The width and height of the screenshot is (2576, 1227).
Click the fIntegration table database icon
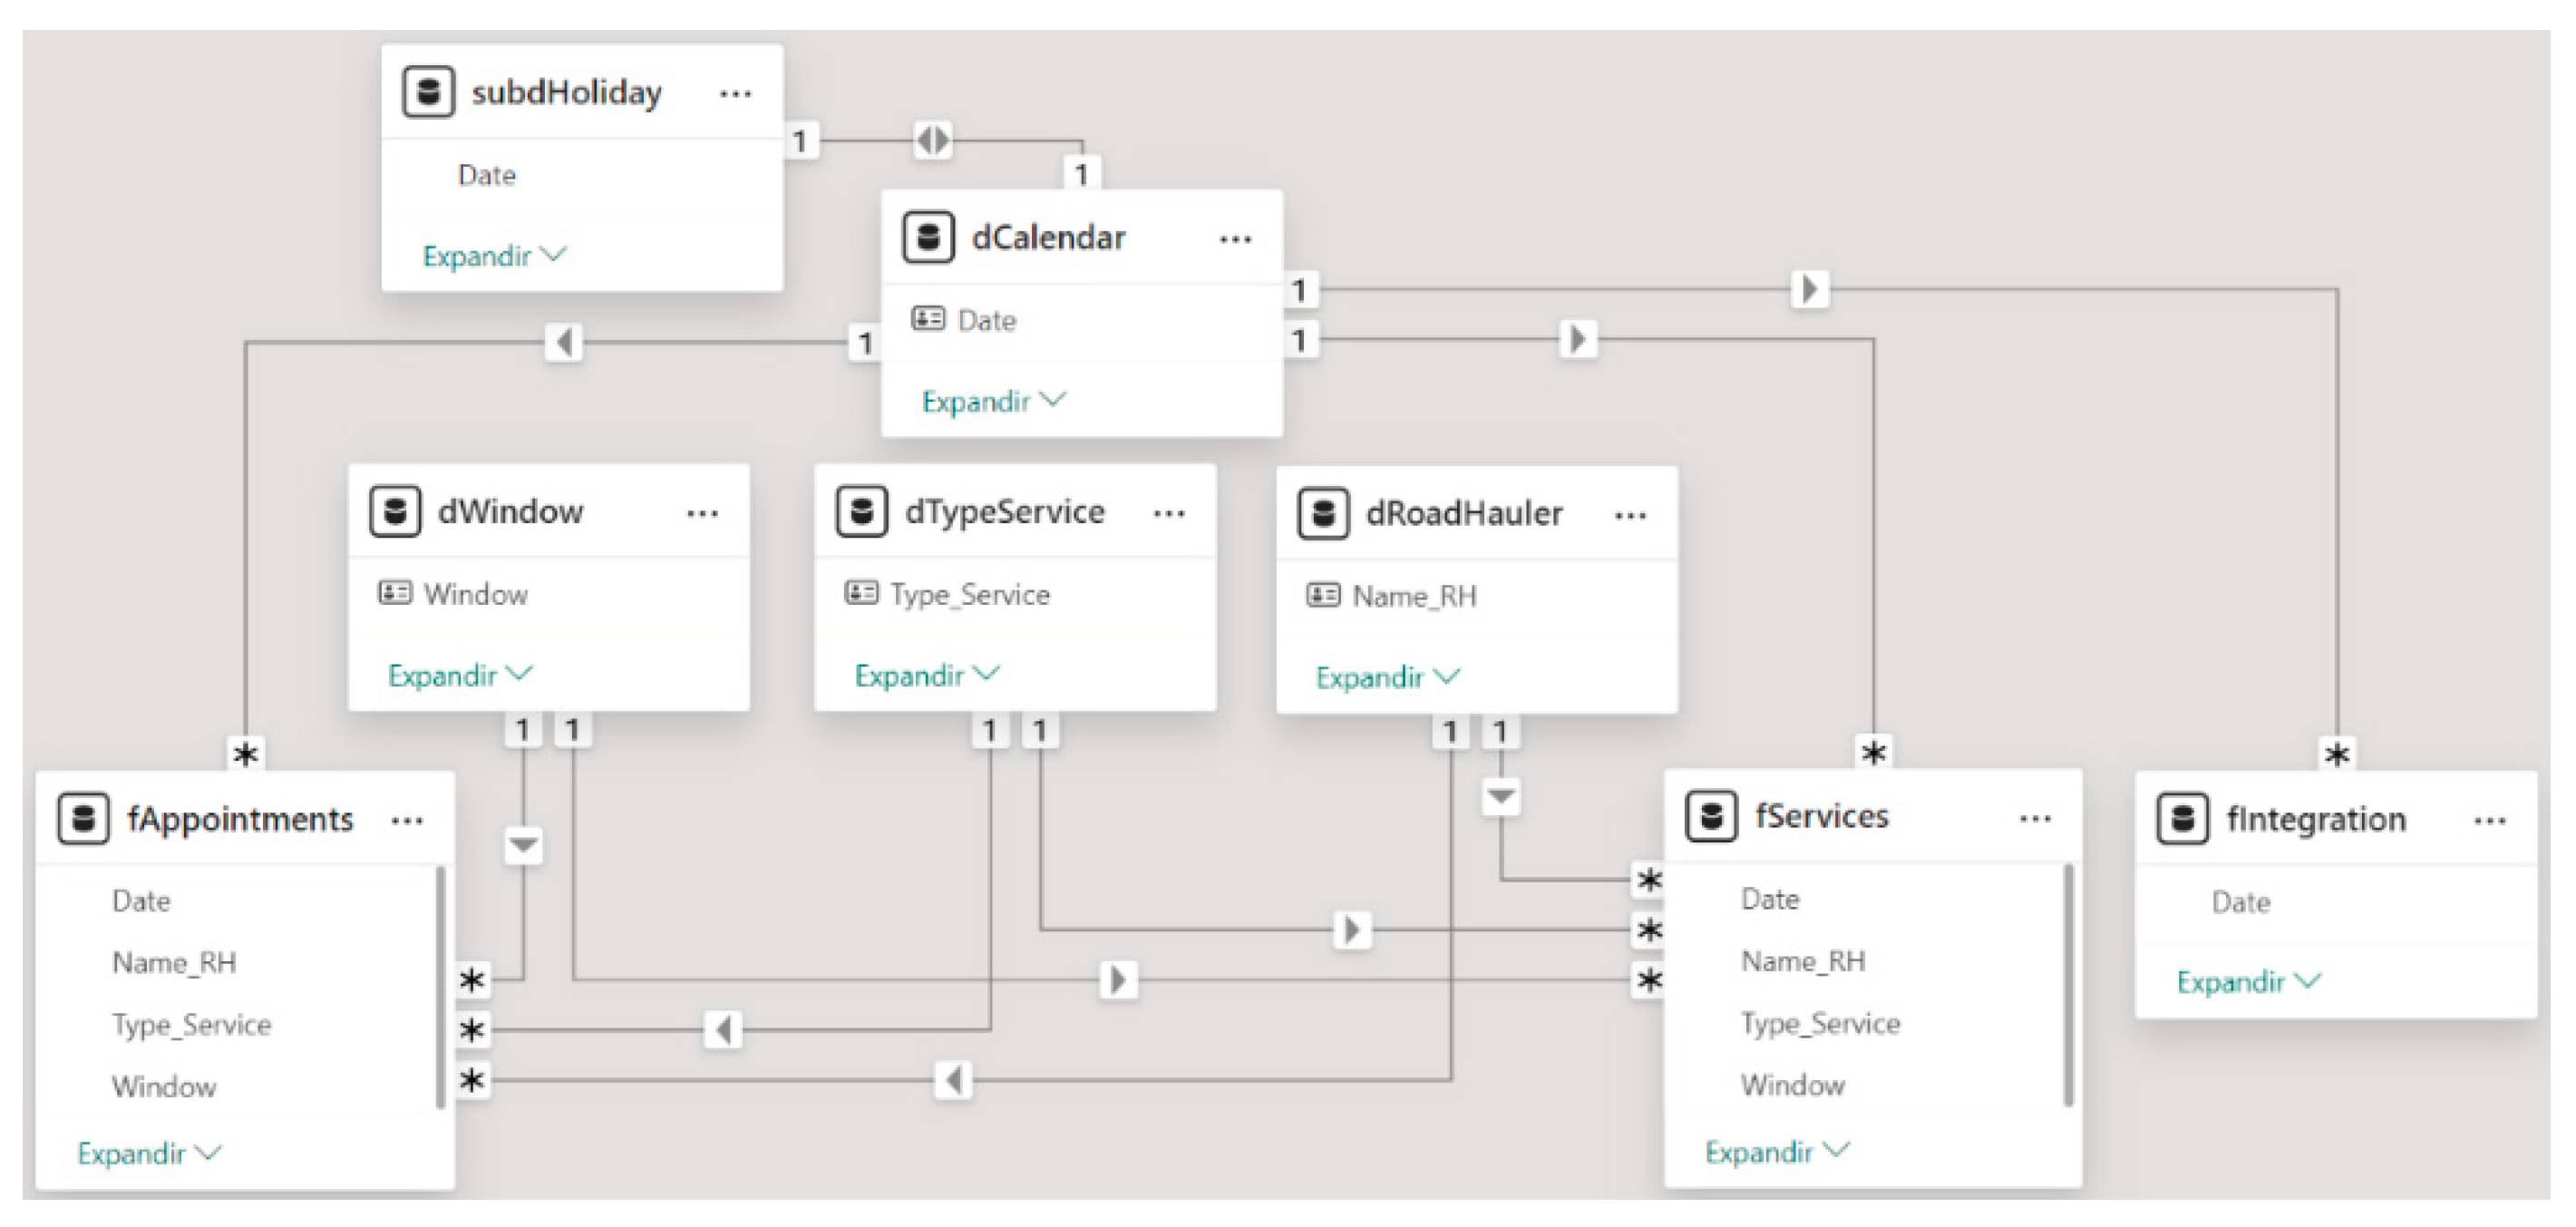[x=2182, y=819]
